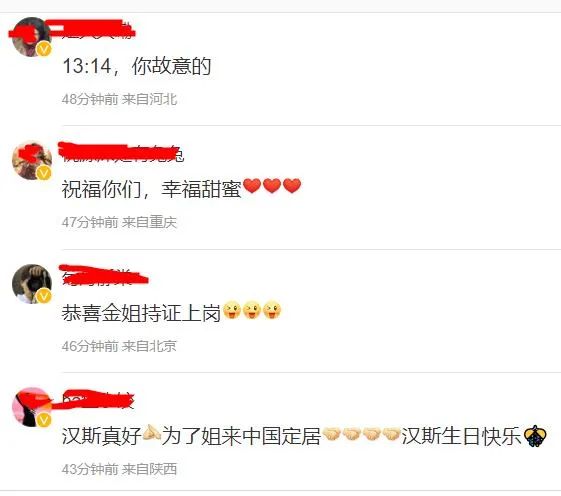Click the verified V badge on first avatar
Viewport: 561px width, 496px height.
(44, 49)
